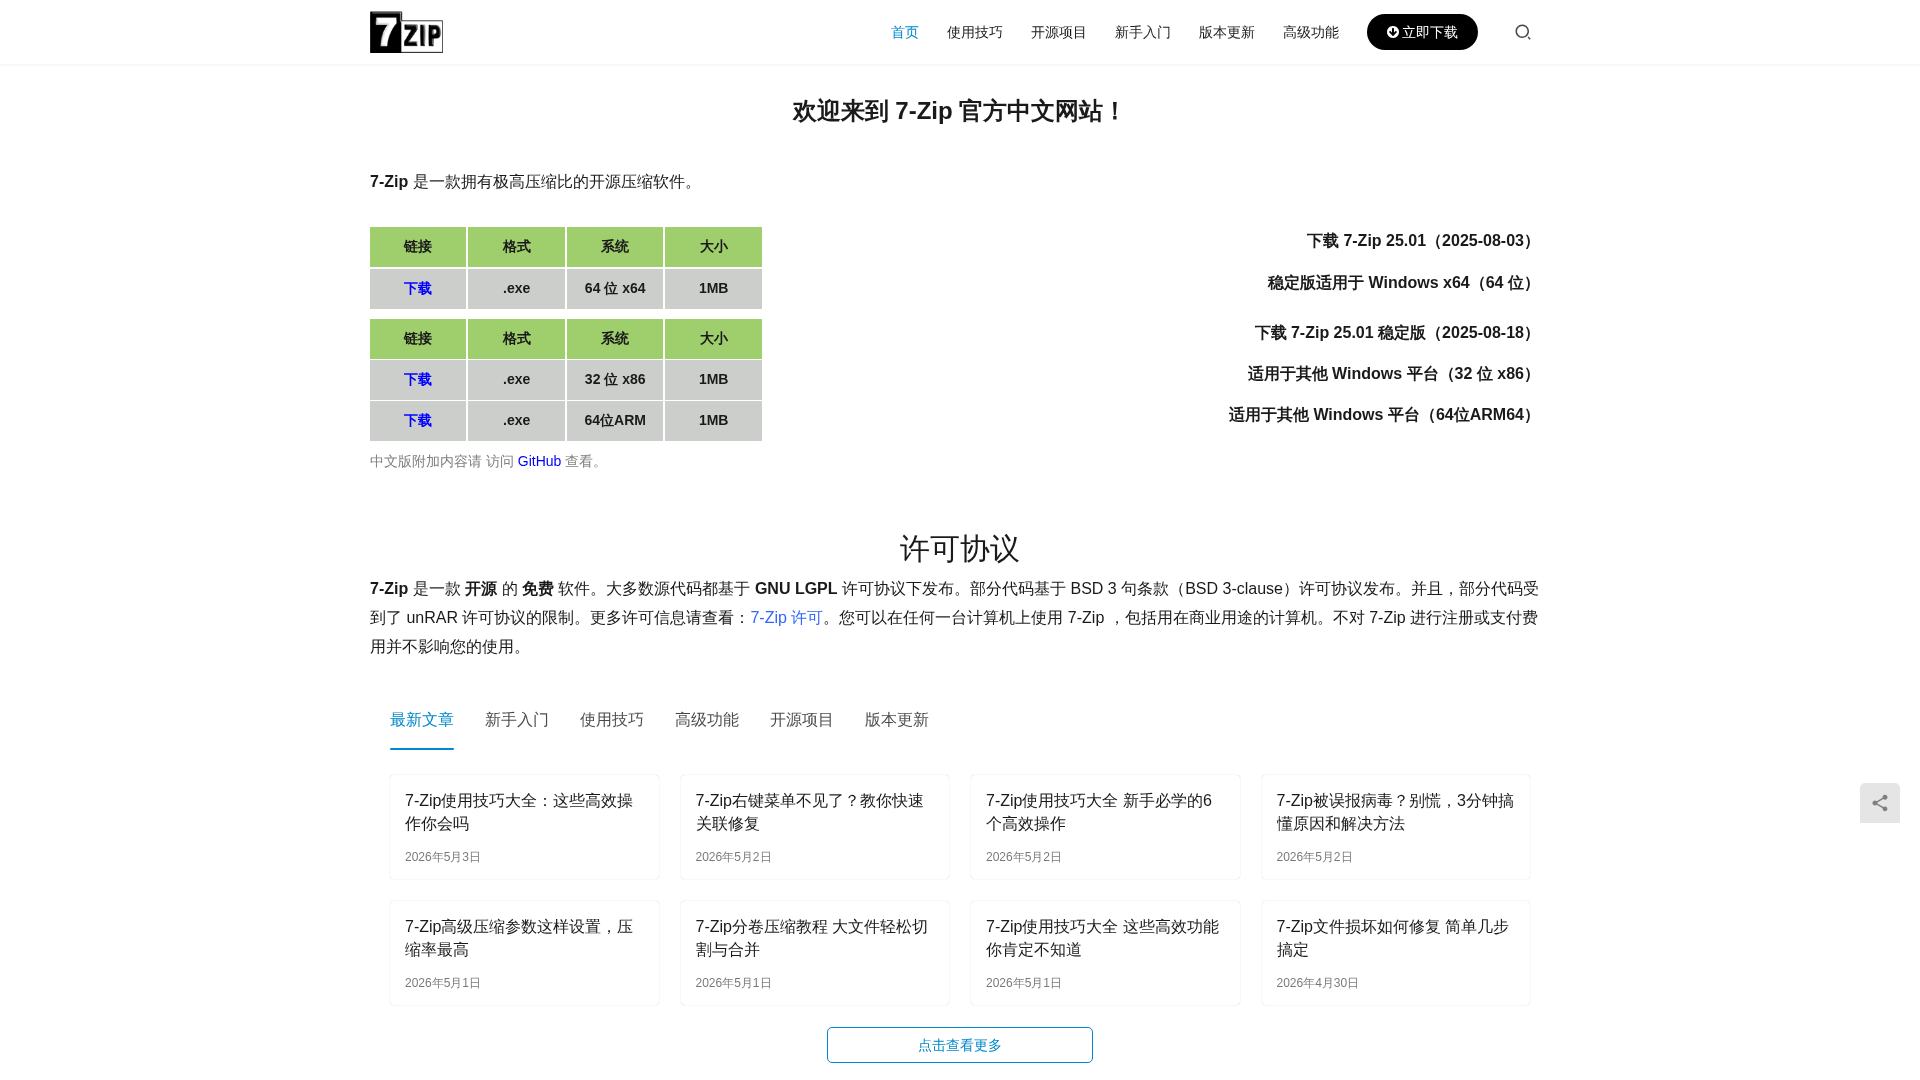Viewport: 1920px width, 1080px height.
Task: Click text 适用于其他 Windows 平台（32 位 x86）
Action: 1393,374
